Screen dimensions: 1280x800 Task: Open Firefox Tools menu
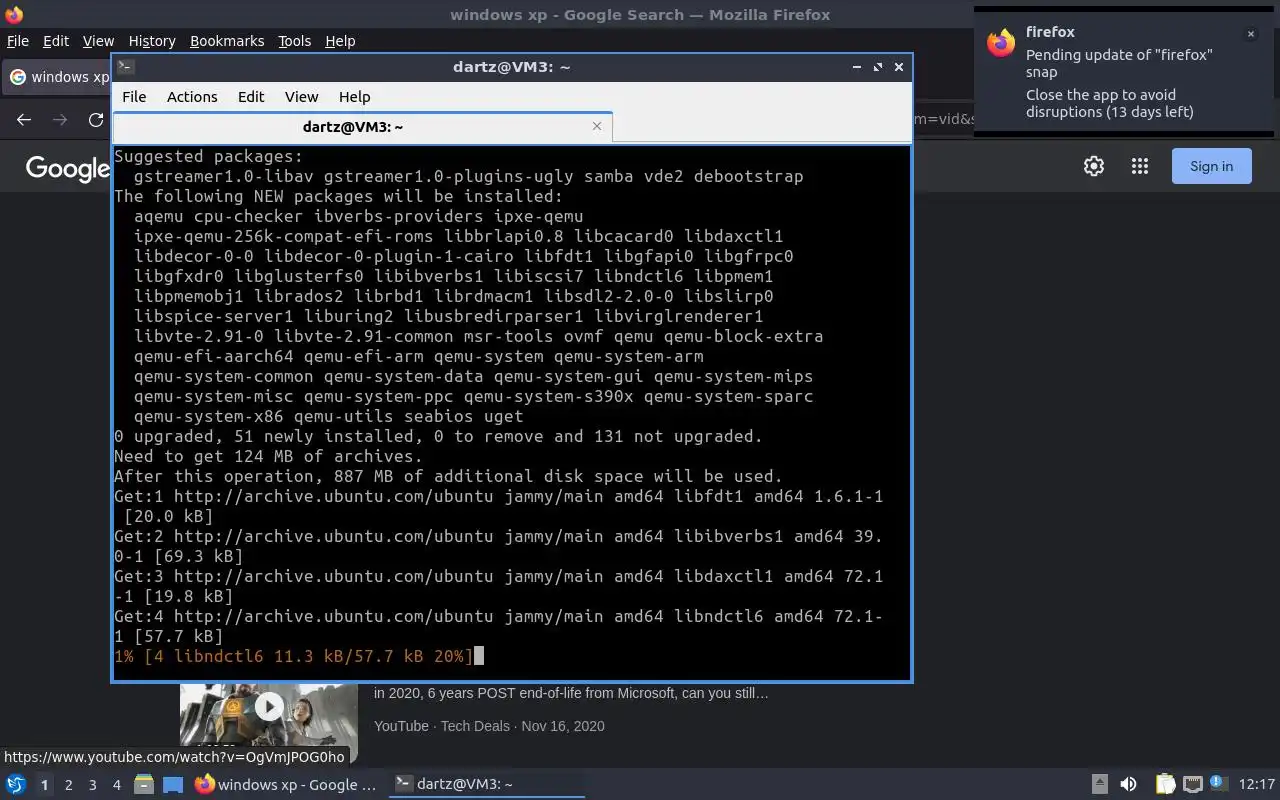point(294,41)
